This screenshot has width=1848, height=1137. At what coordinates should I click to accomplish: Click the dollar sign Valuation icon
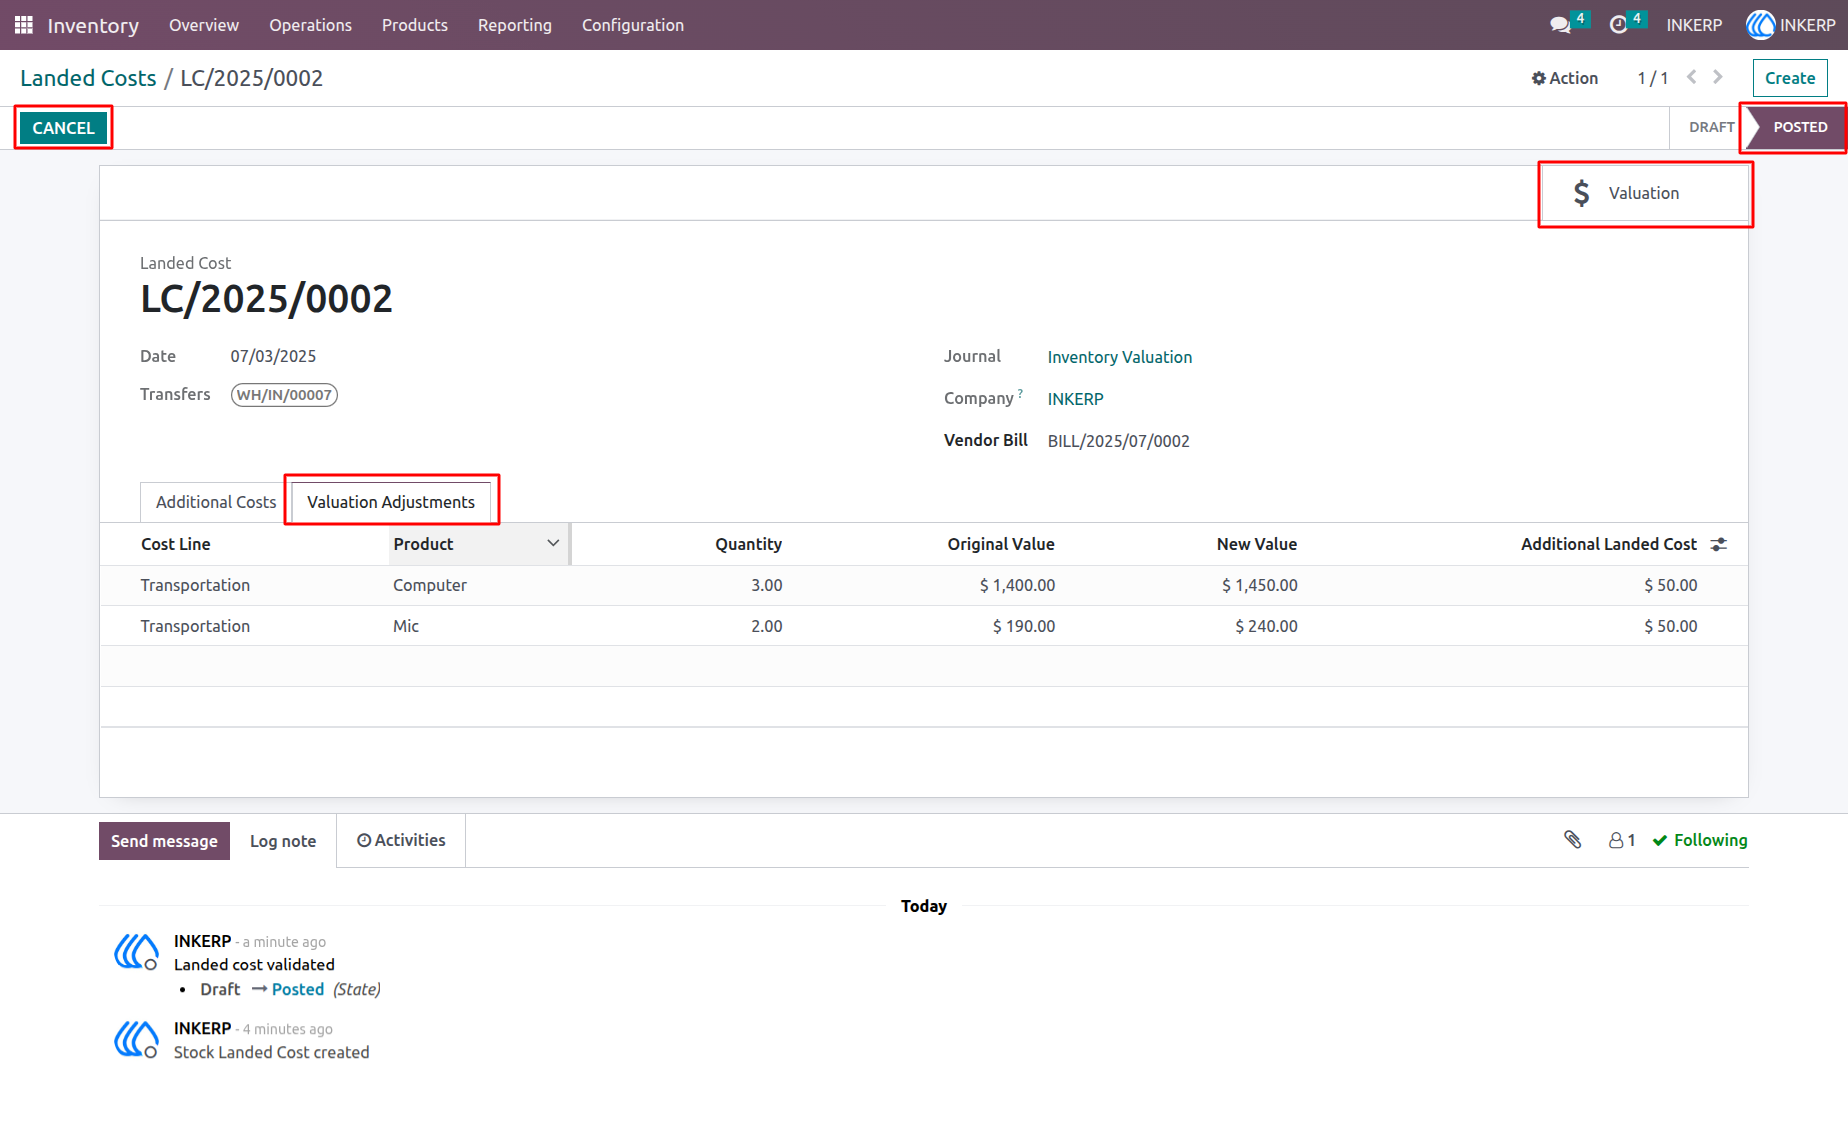[1581, 193]
